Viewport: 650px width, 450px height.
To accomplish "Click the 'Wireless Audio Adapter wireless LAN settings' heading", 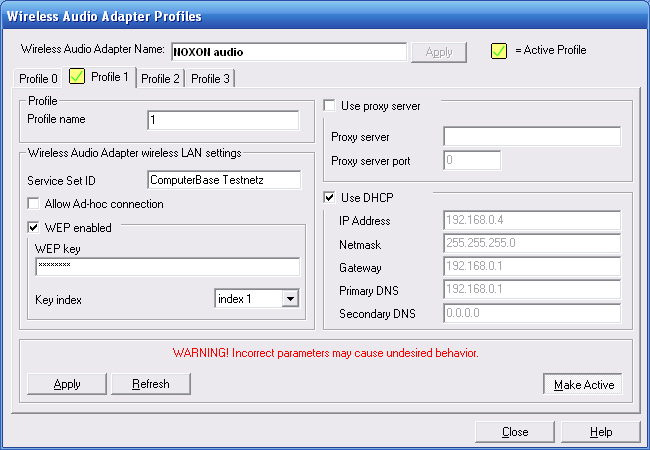I will pyautogui.click(x=135, y=153).
